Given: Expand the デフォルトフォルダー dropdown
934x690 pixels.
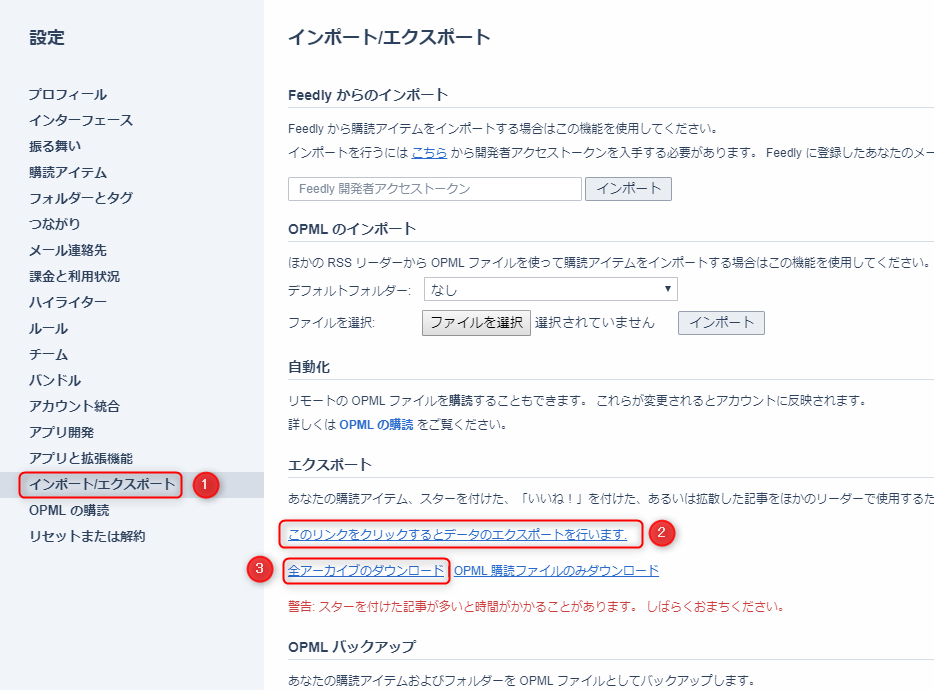Looking at the screenshot, I should pyautogui.click(x=551, y=290).
